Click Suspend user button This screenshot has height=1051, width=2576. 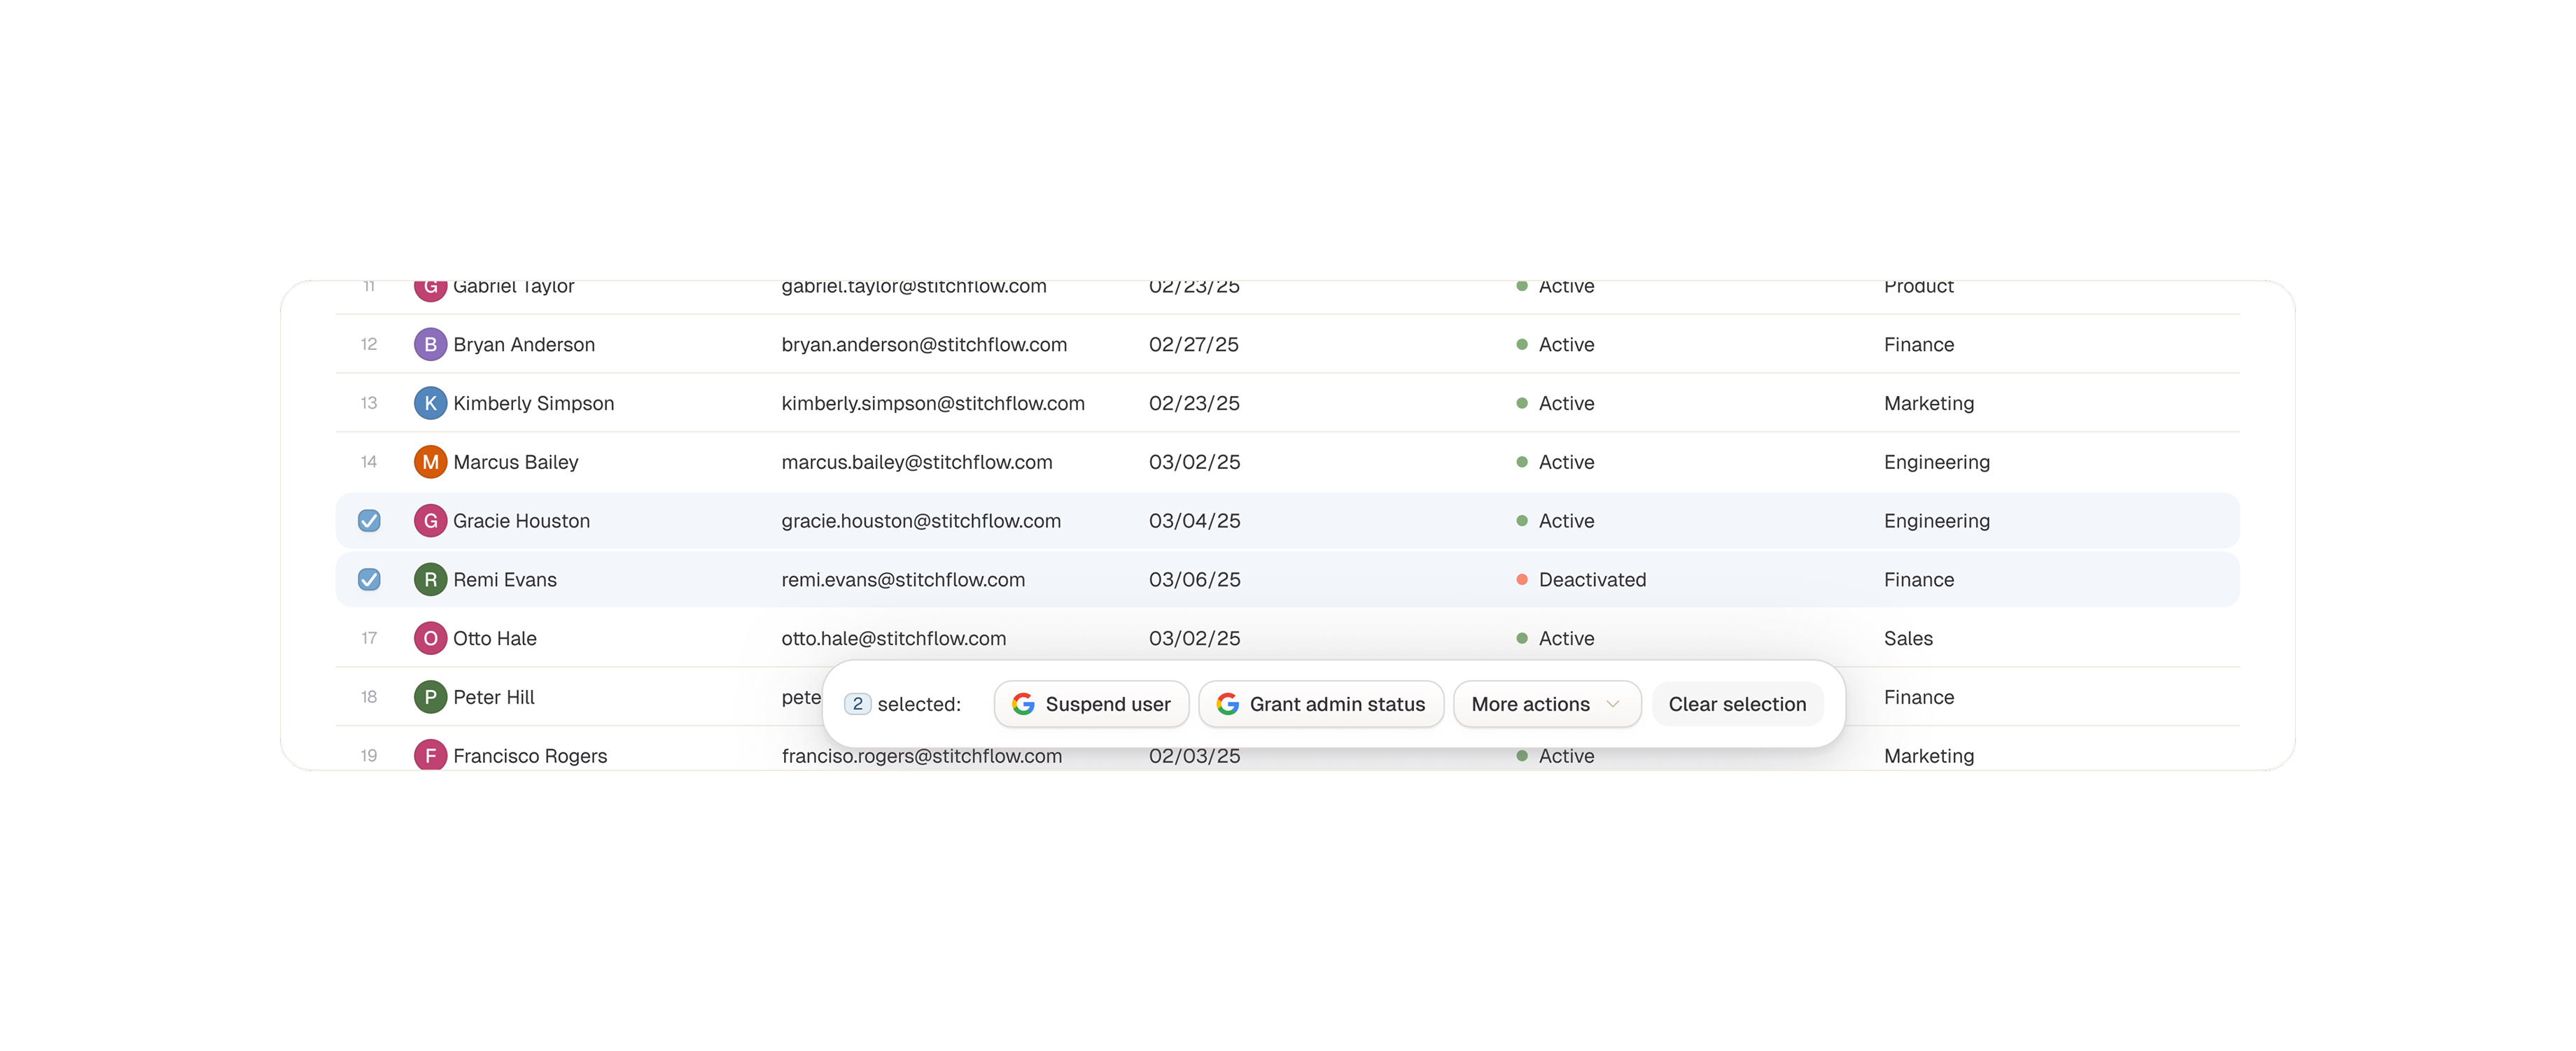1091,704
